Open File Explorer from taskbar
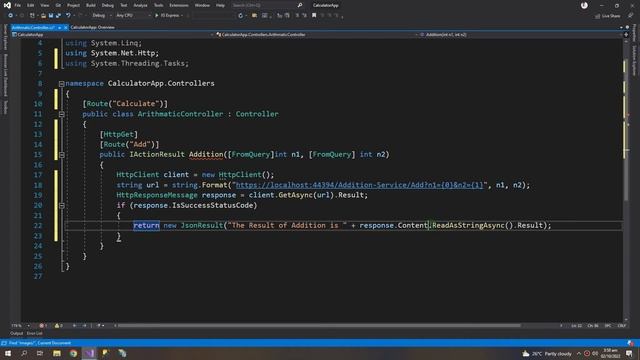 pyautogui.click(x=57, y=353)
